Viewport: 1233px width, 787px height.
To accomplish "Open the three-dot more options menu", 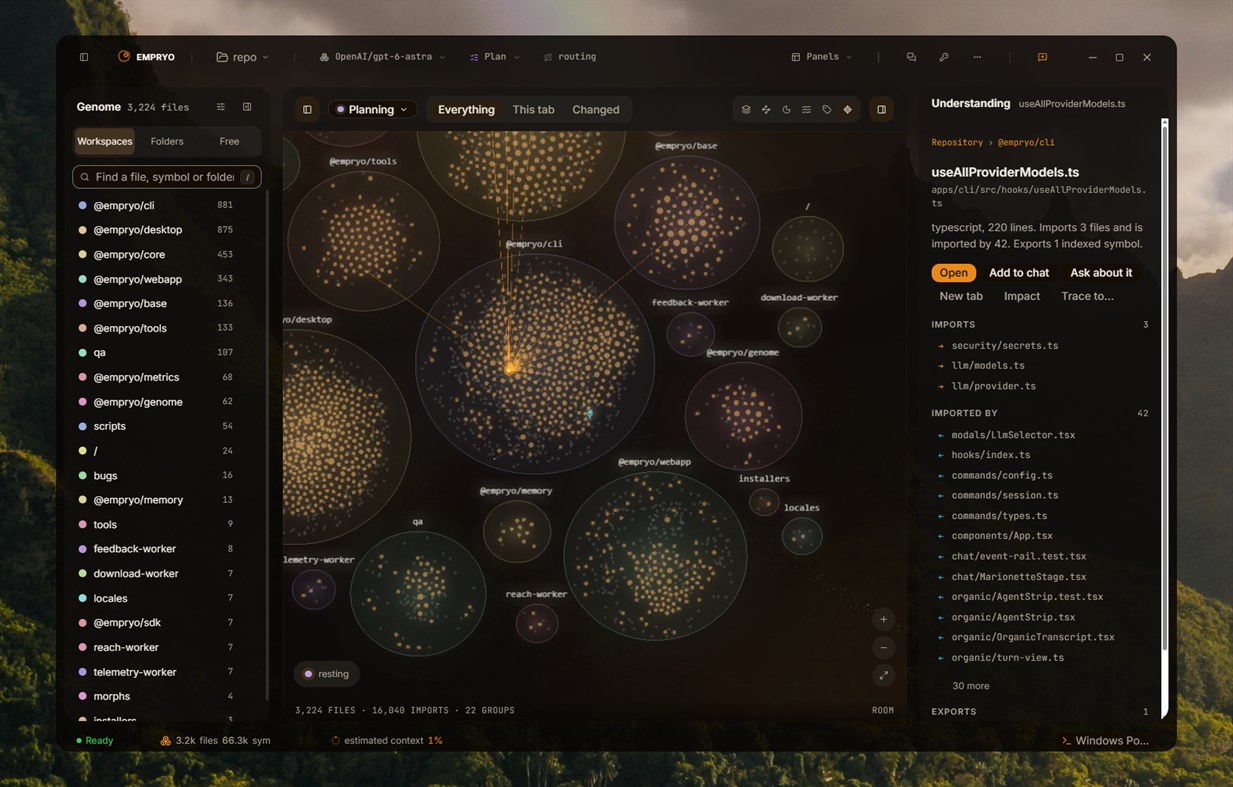I will coord(977,57).
